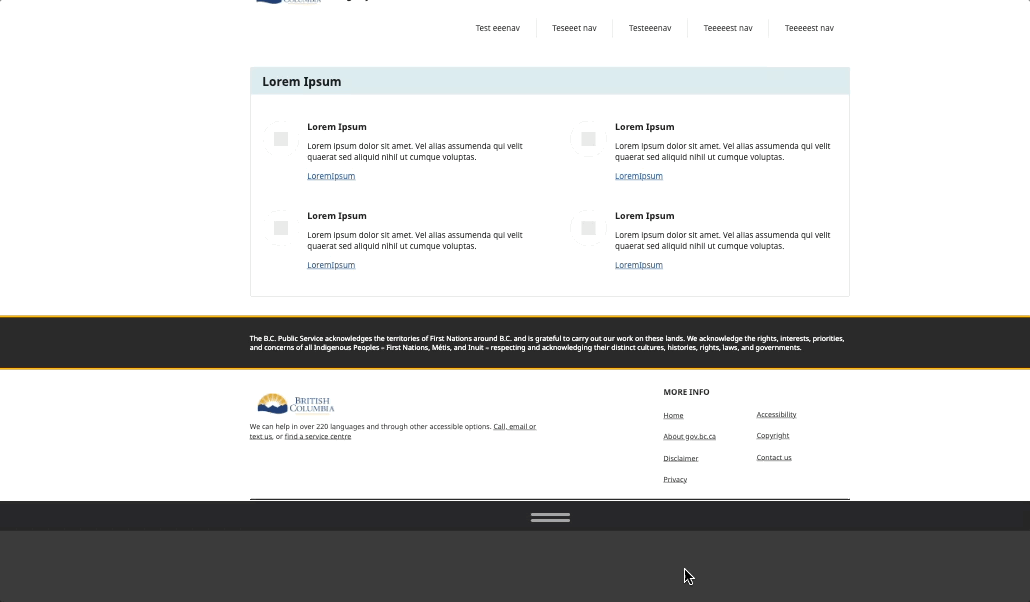Screen dimensions: 1030x602
Task: Click the bottom-left card's 'Lorem Ipsum' heading
Action: (337, 216)
